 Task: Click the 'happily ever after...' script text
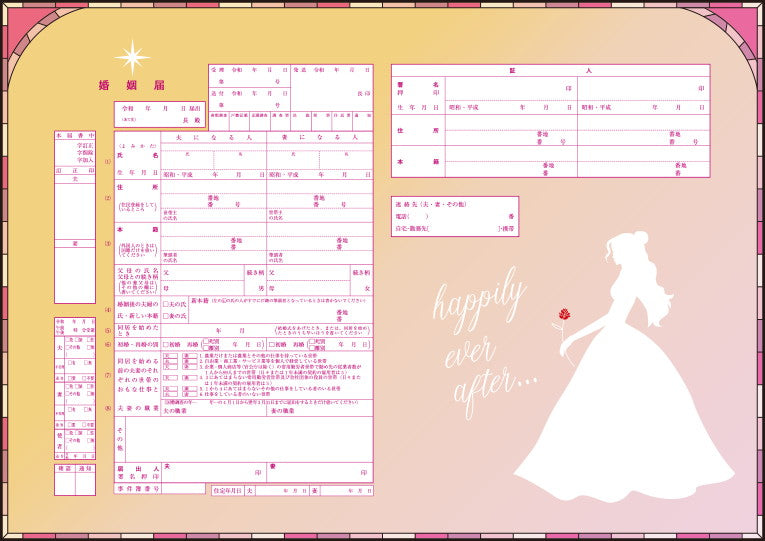point(480,345)
